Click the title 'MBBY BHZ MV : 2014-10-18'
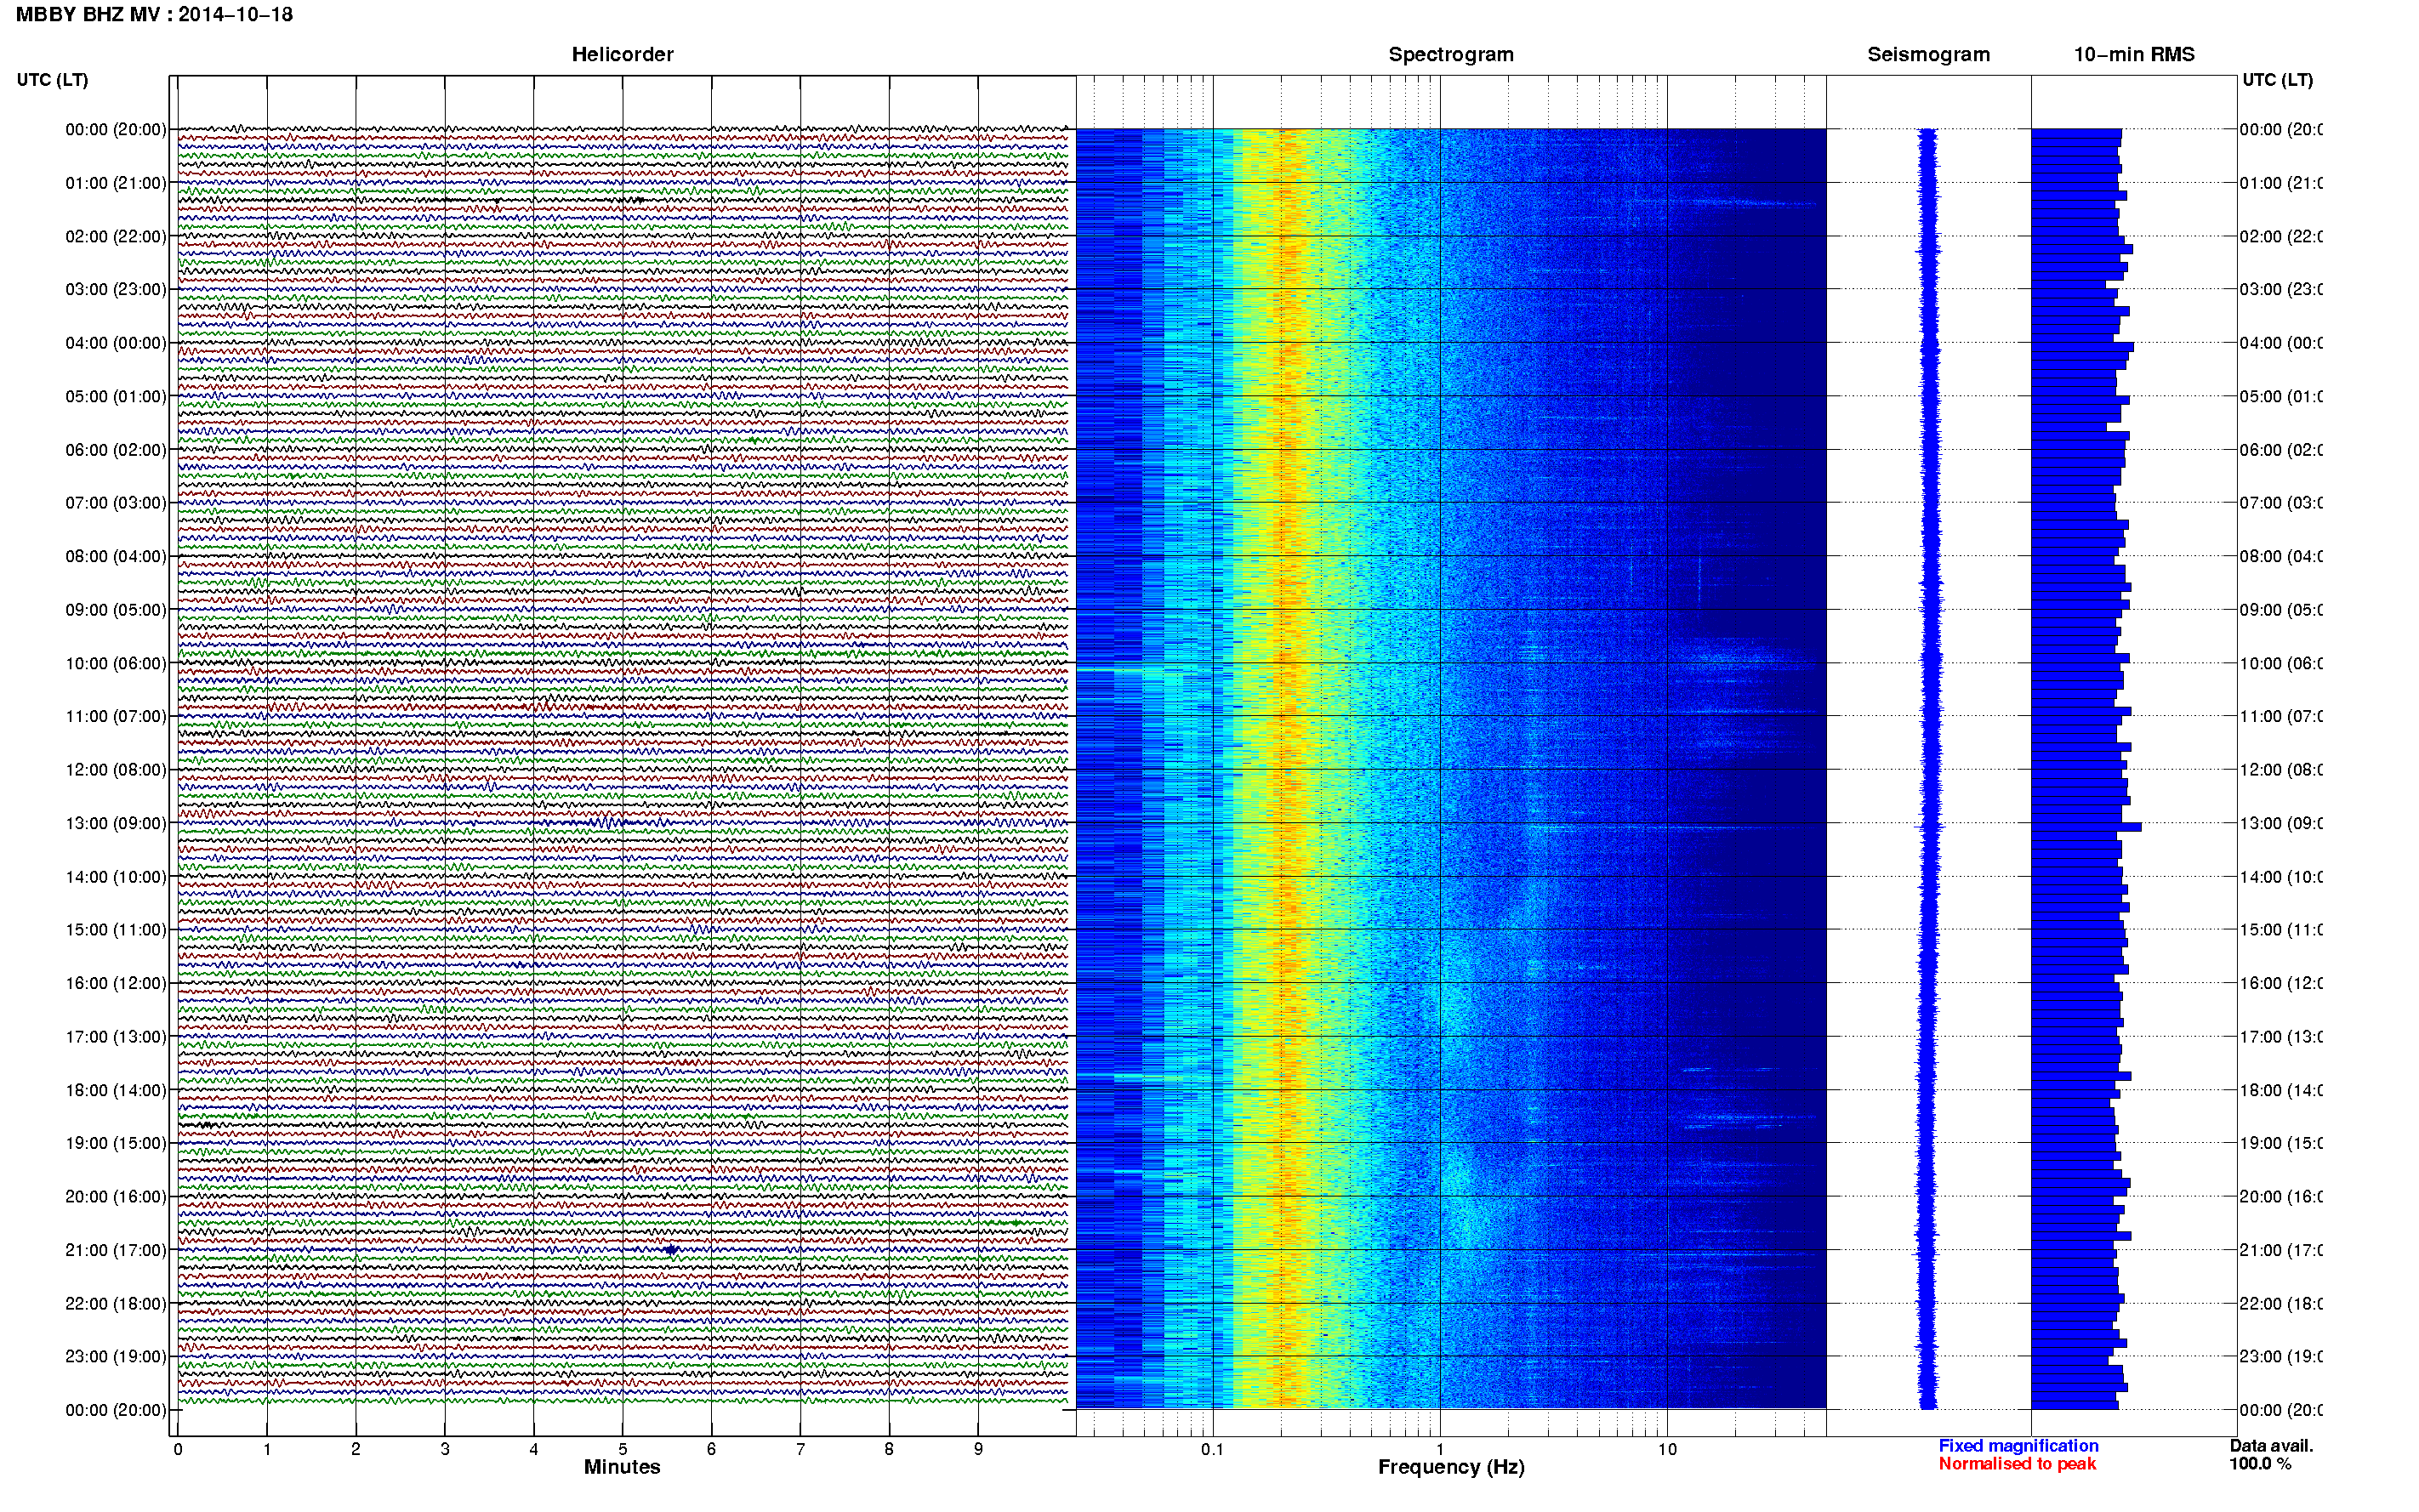 click(x=155, y=15)
